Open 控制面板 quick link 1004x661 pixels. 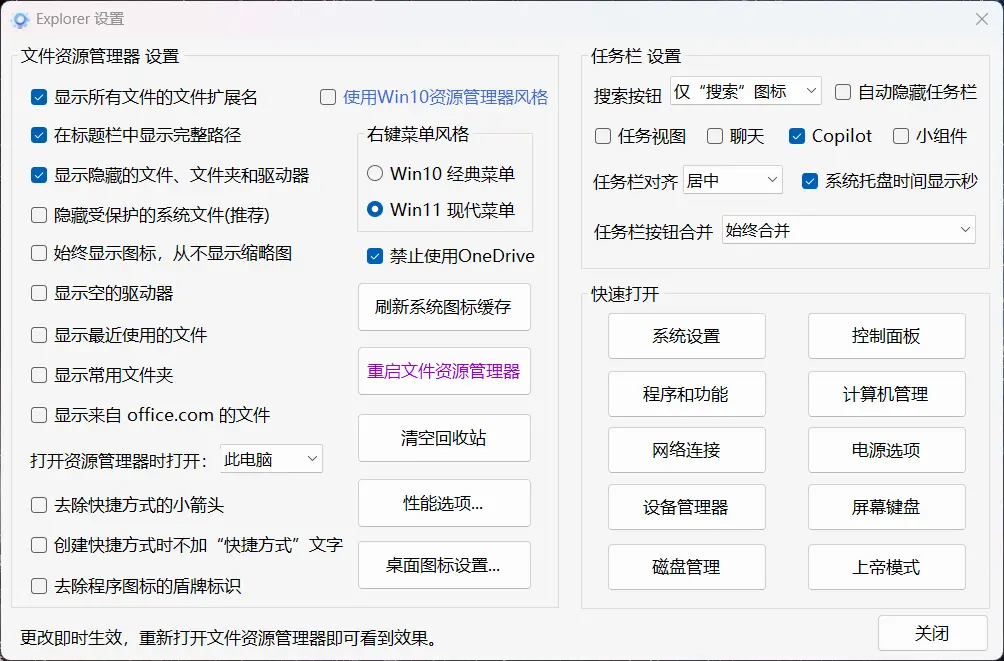[x=886, y=336]
